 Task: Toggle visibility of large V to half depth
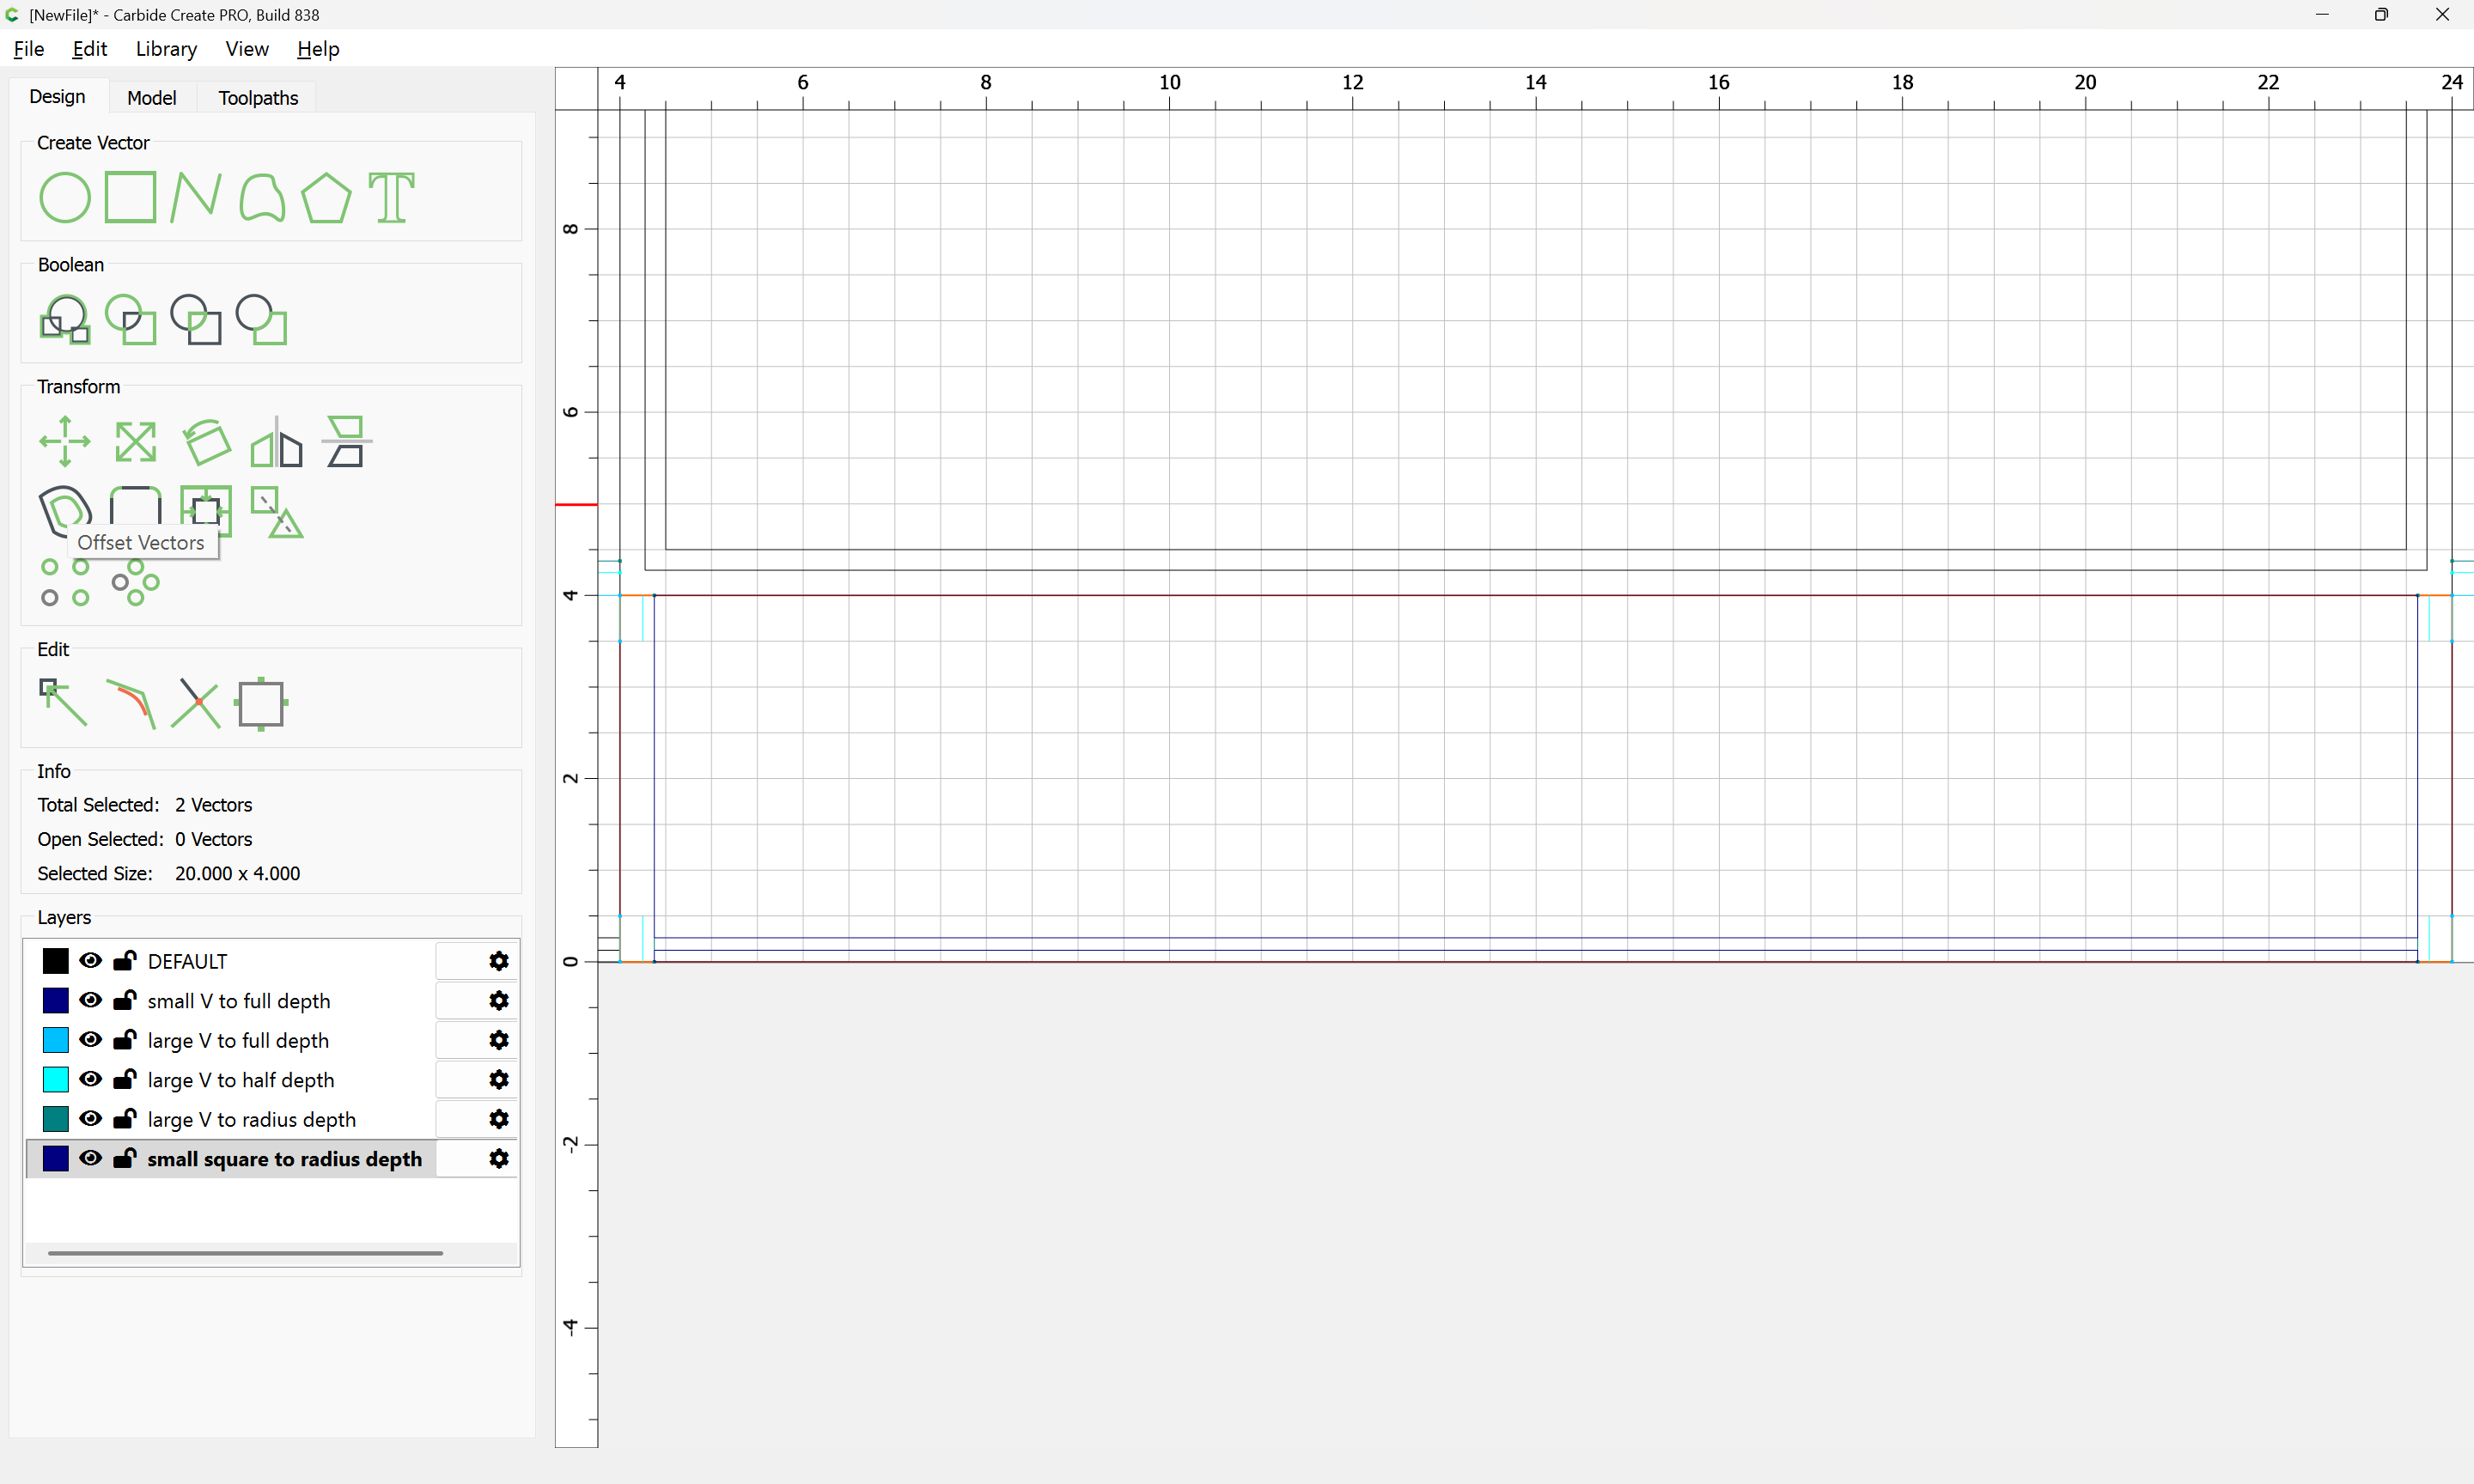[90, 1080]
